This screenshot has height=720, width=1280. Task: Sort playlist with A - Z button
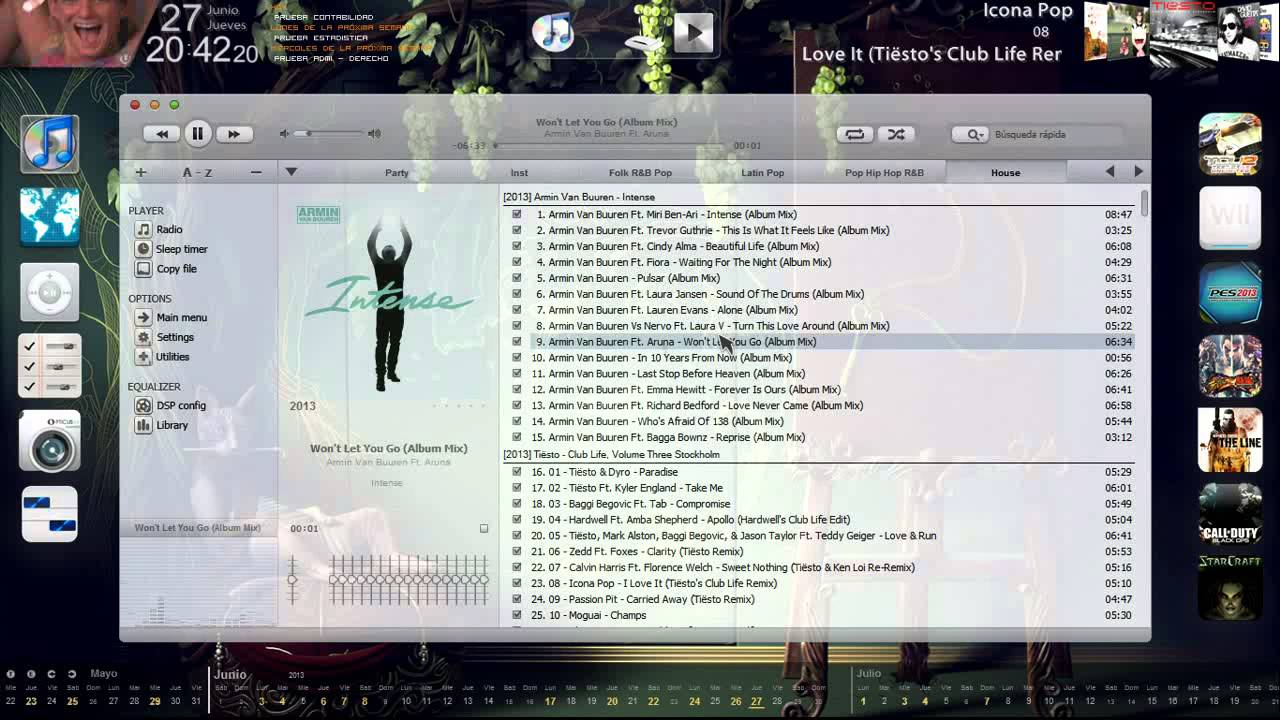tap(197, 172)
